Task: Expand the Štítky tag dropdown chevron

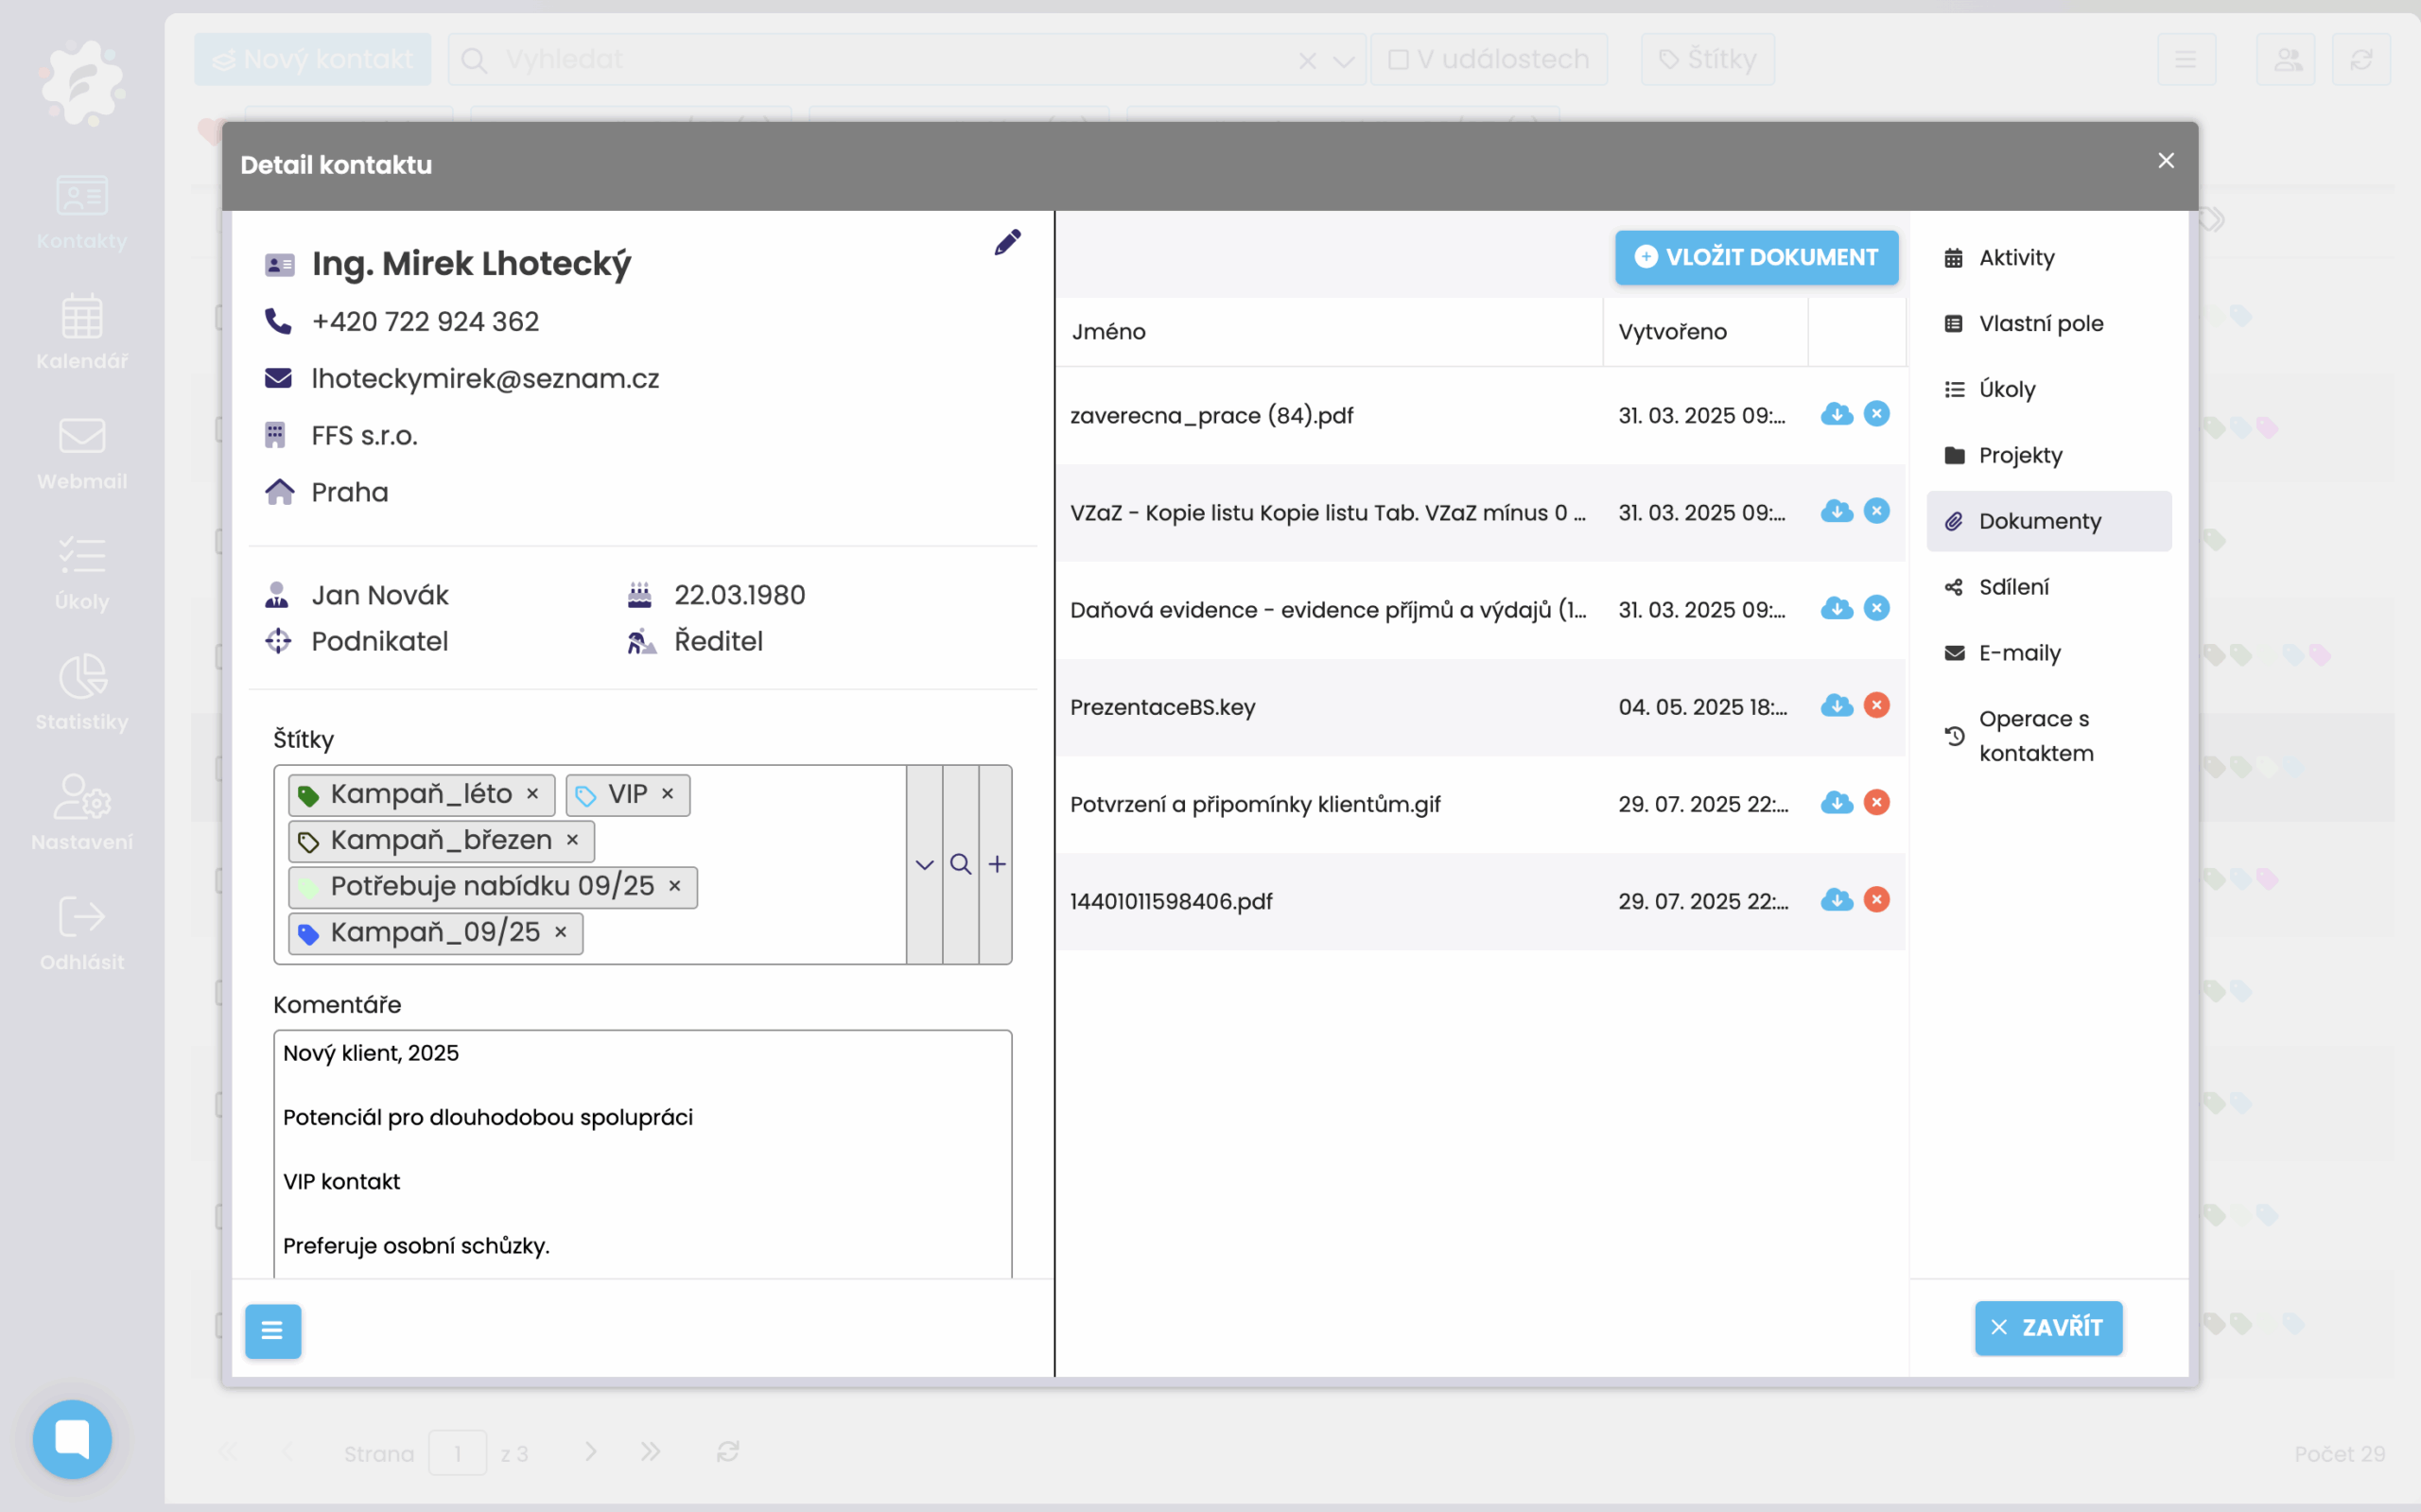Action: (x=924, y=864)
